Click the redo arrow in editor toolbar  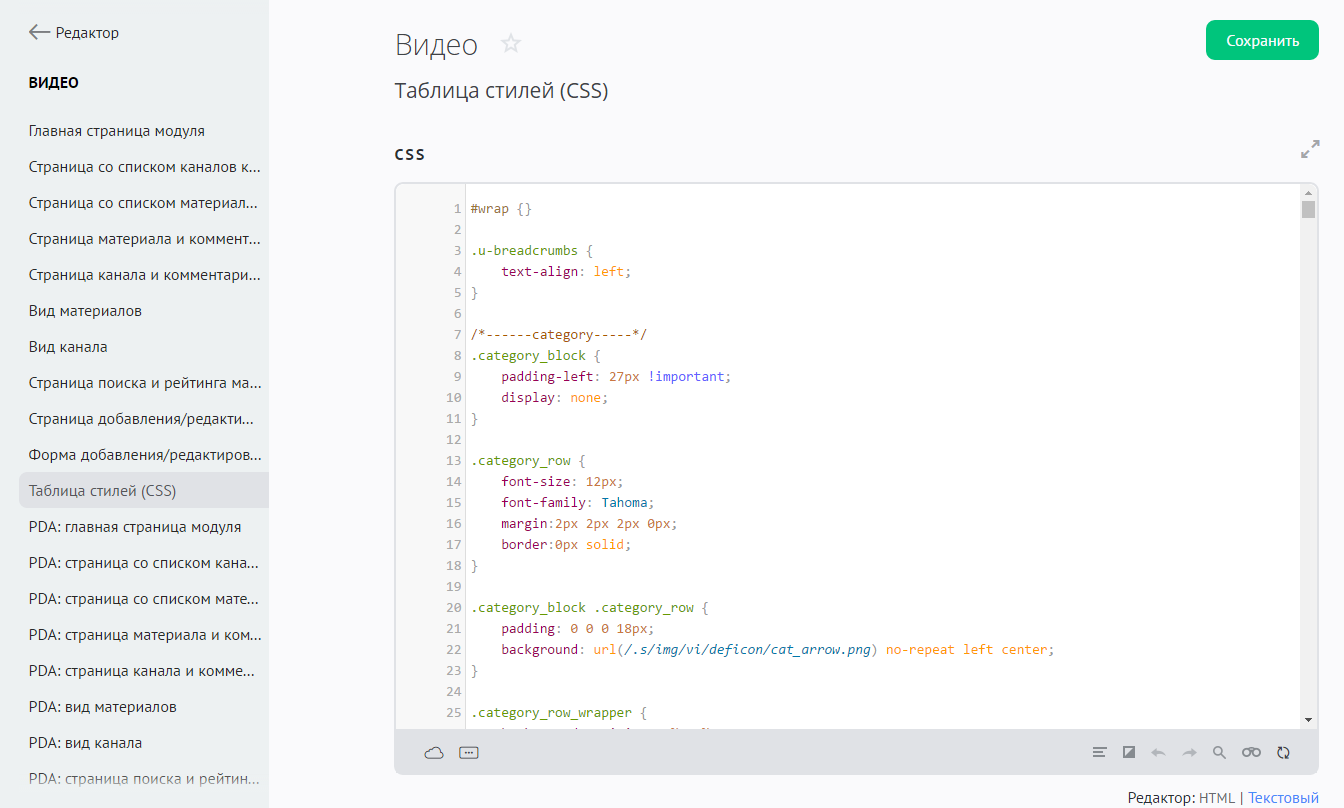1189,753
